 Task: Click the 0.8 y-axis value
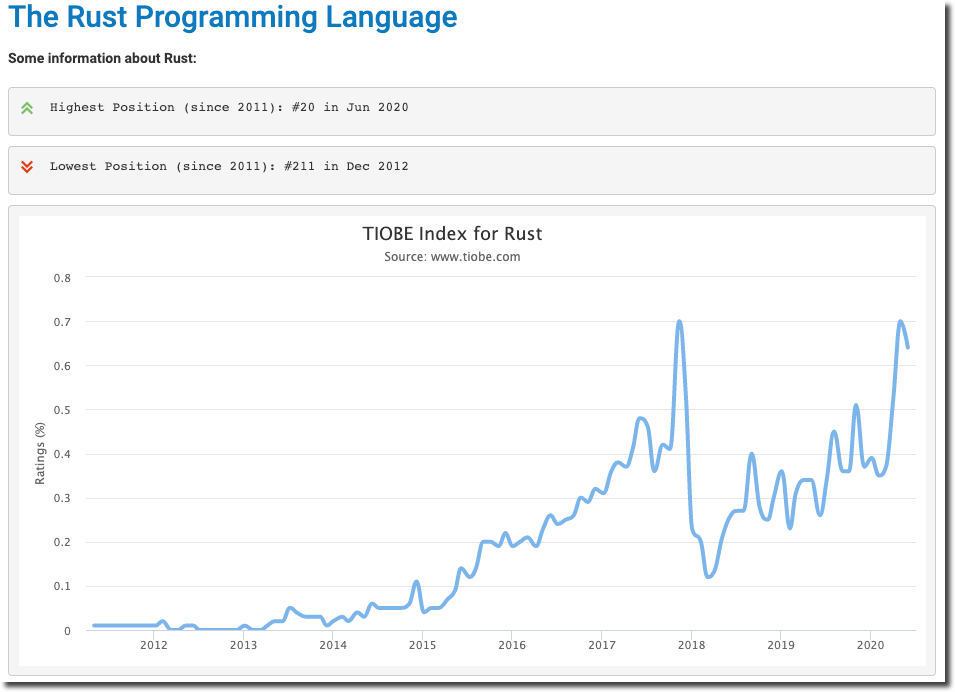tap(62, 278)
